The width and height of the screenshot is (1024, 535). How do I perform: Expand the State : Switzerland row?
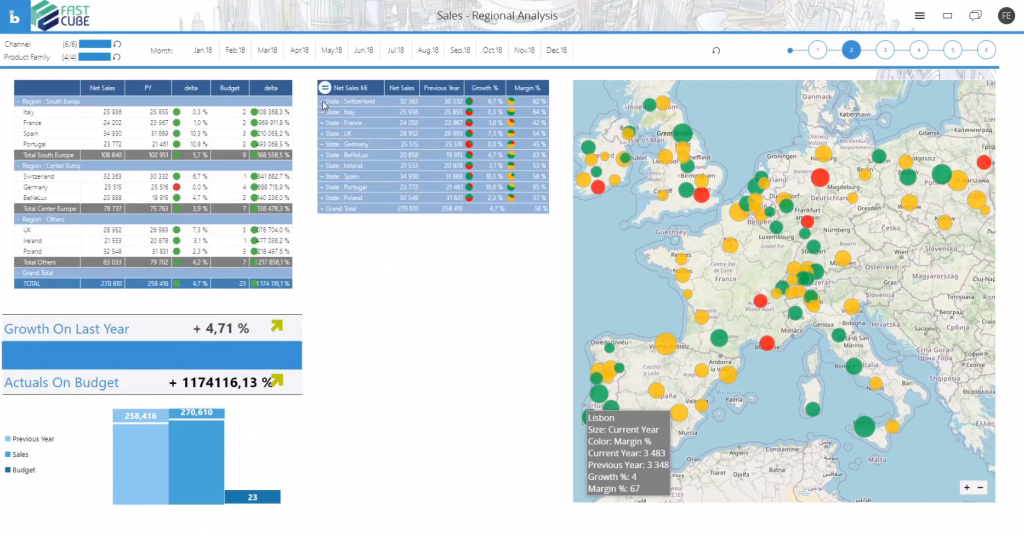coord(323,102)
